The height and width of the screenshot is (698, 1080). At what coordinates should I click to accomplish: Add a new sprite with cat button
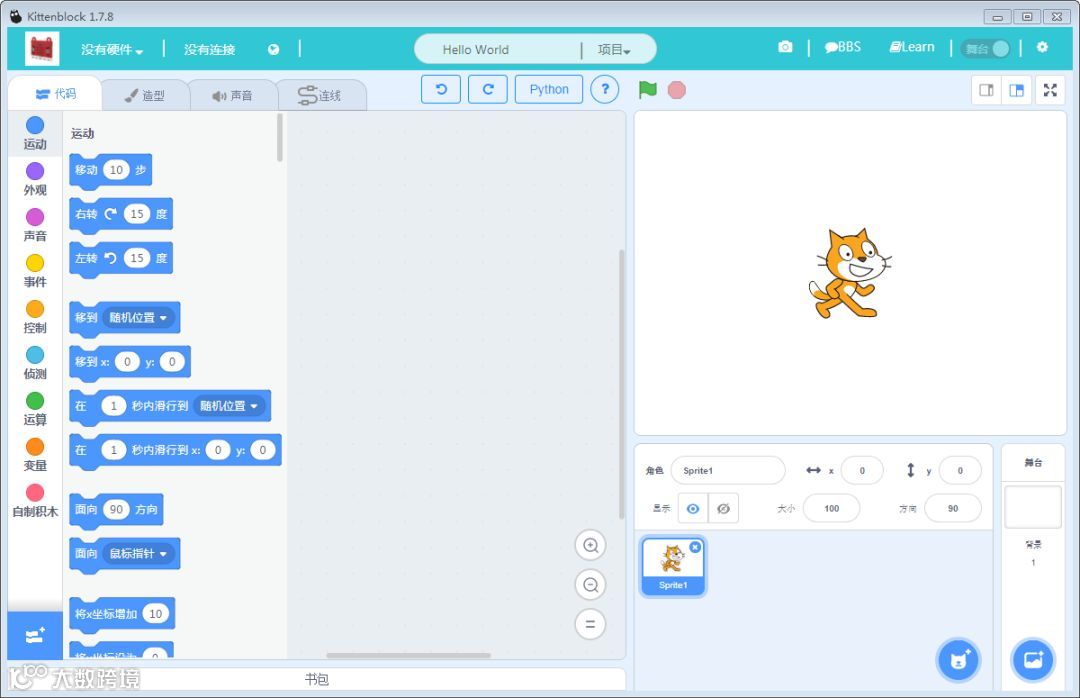click(x=958, y=660)
